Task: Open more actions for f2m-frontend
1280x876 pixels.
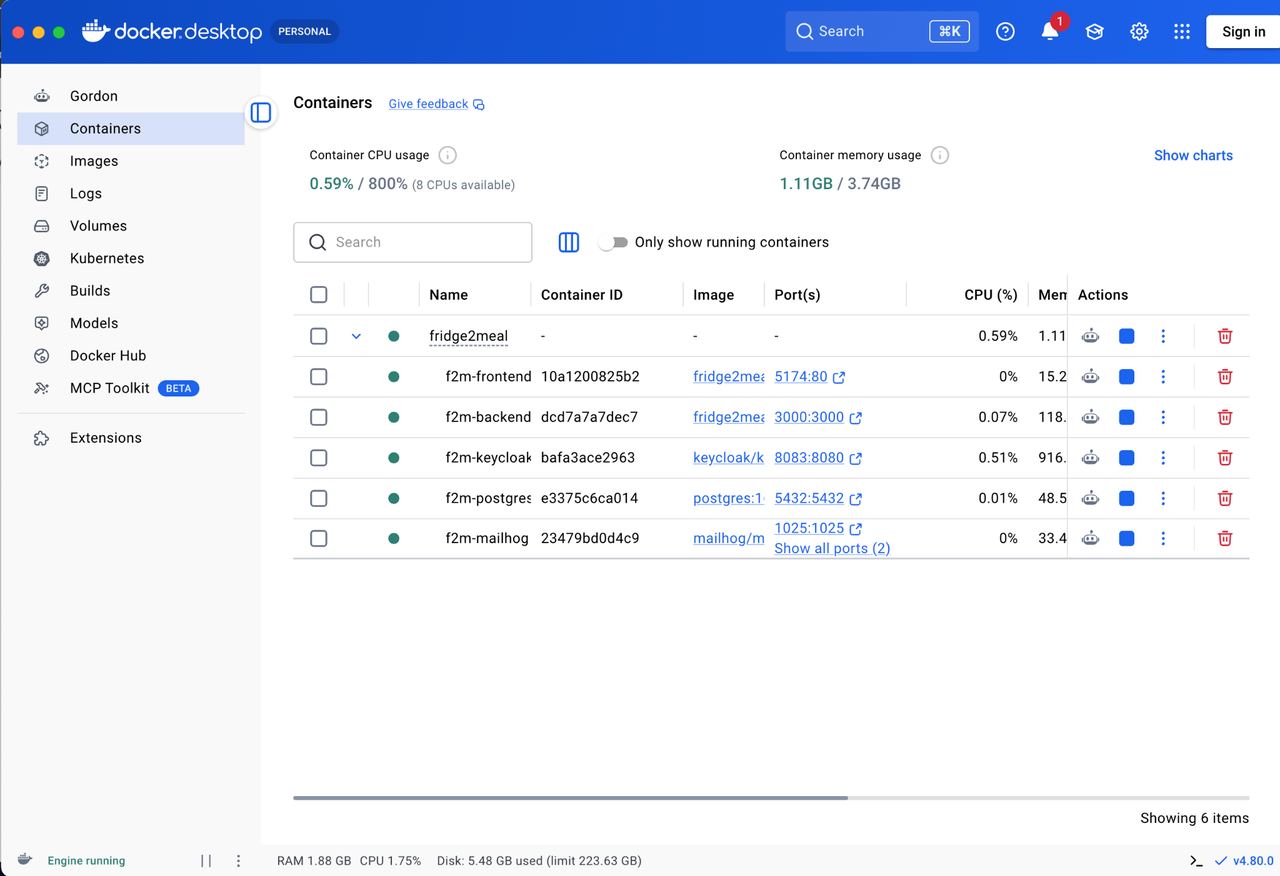Action: 1163,377
